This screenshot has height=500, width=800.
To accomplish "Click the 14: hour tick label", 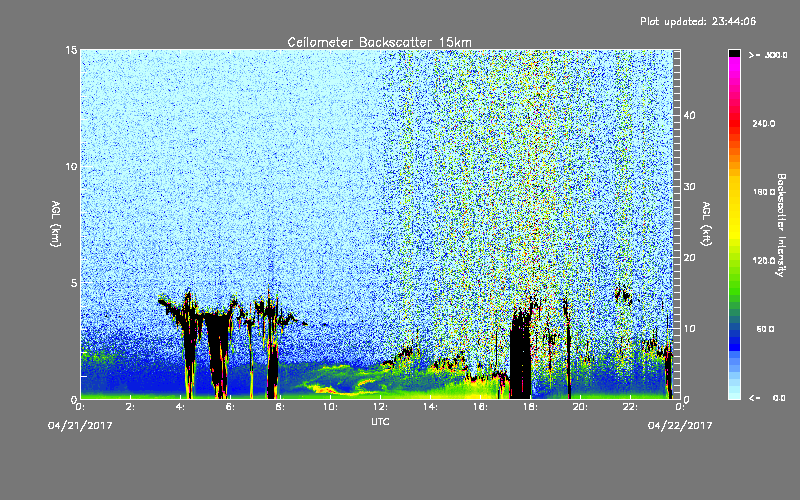I will (430, 407).
